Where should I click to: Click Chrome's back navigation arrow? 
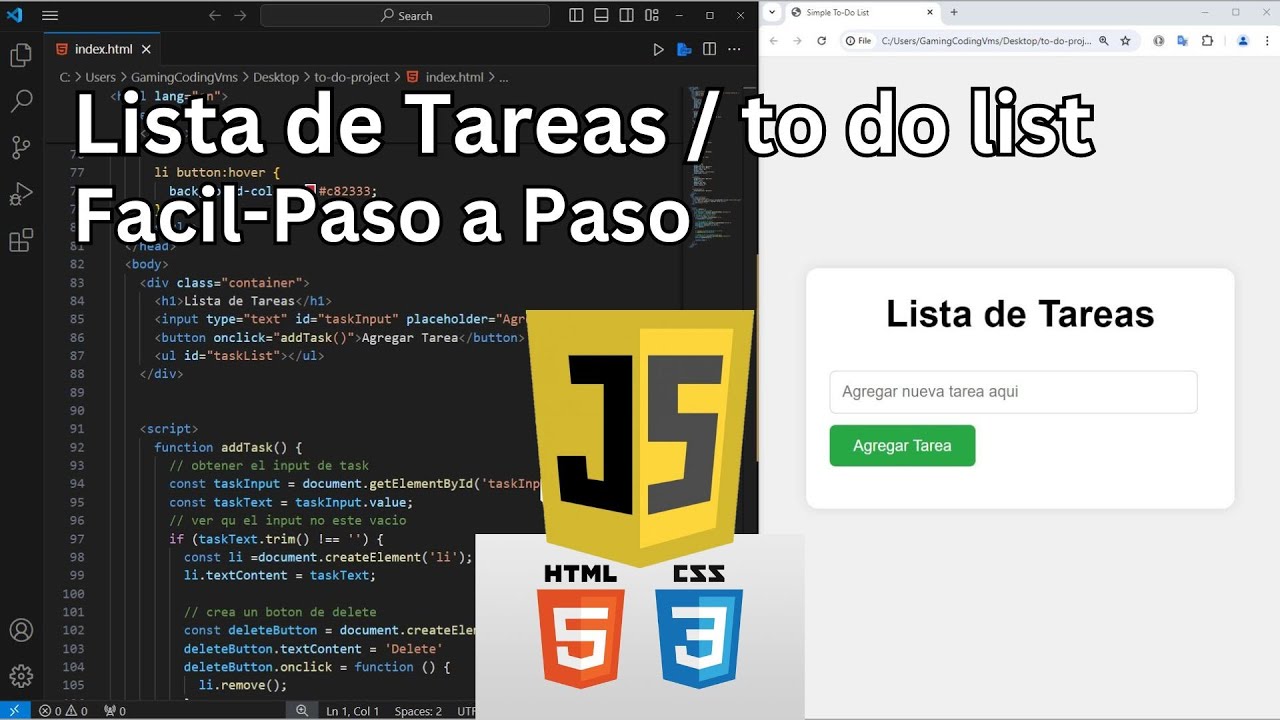(774, 41)
